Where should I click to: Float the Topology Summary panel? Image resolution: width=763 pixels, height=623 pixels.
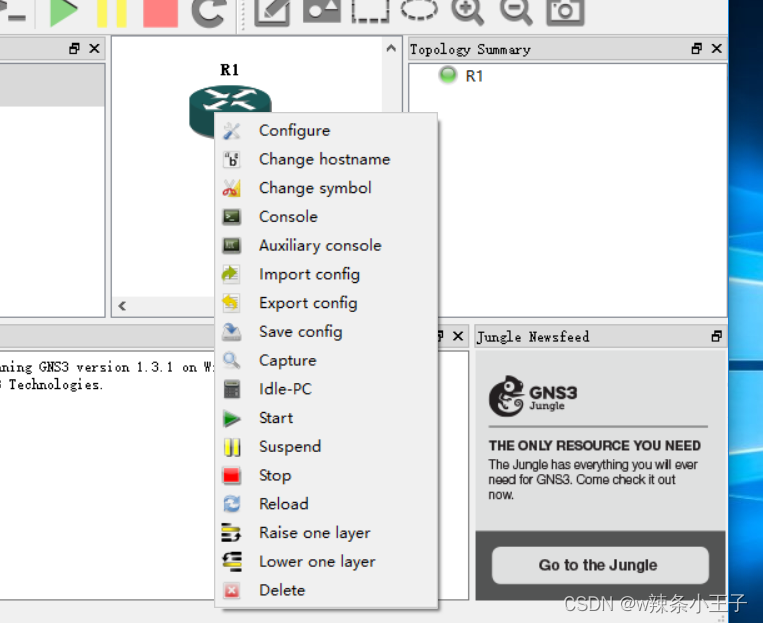pyautogui.click(x=696, y=49)
